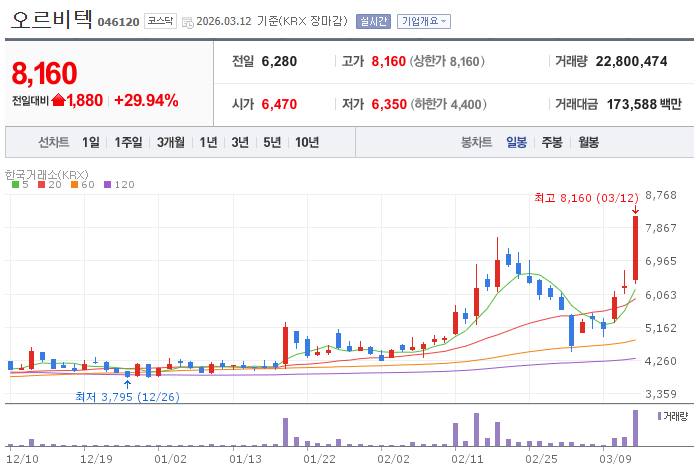Click the tallest volume bar at far right
Viewport: 694px width, 475px height.
(x=635, y=428)
